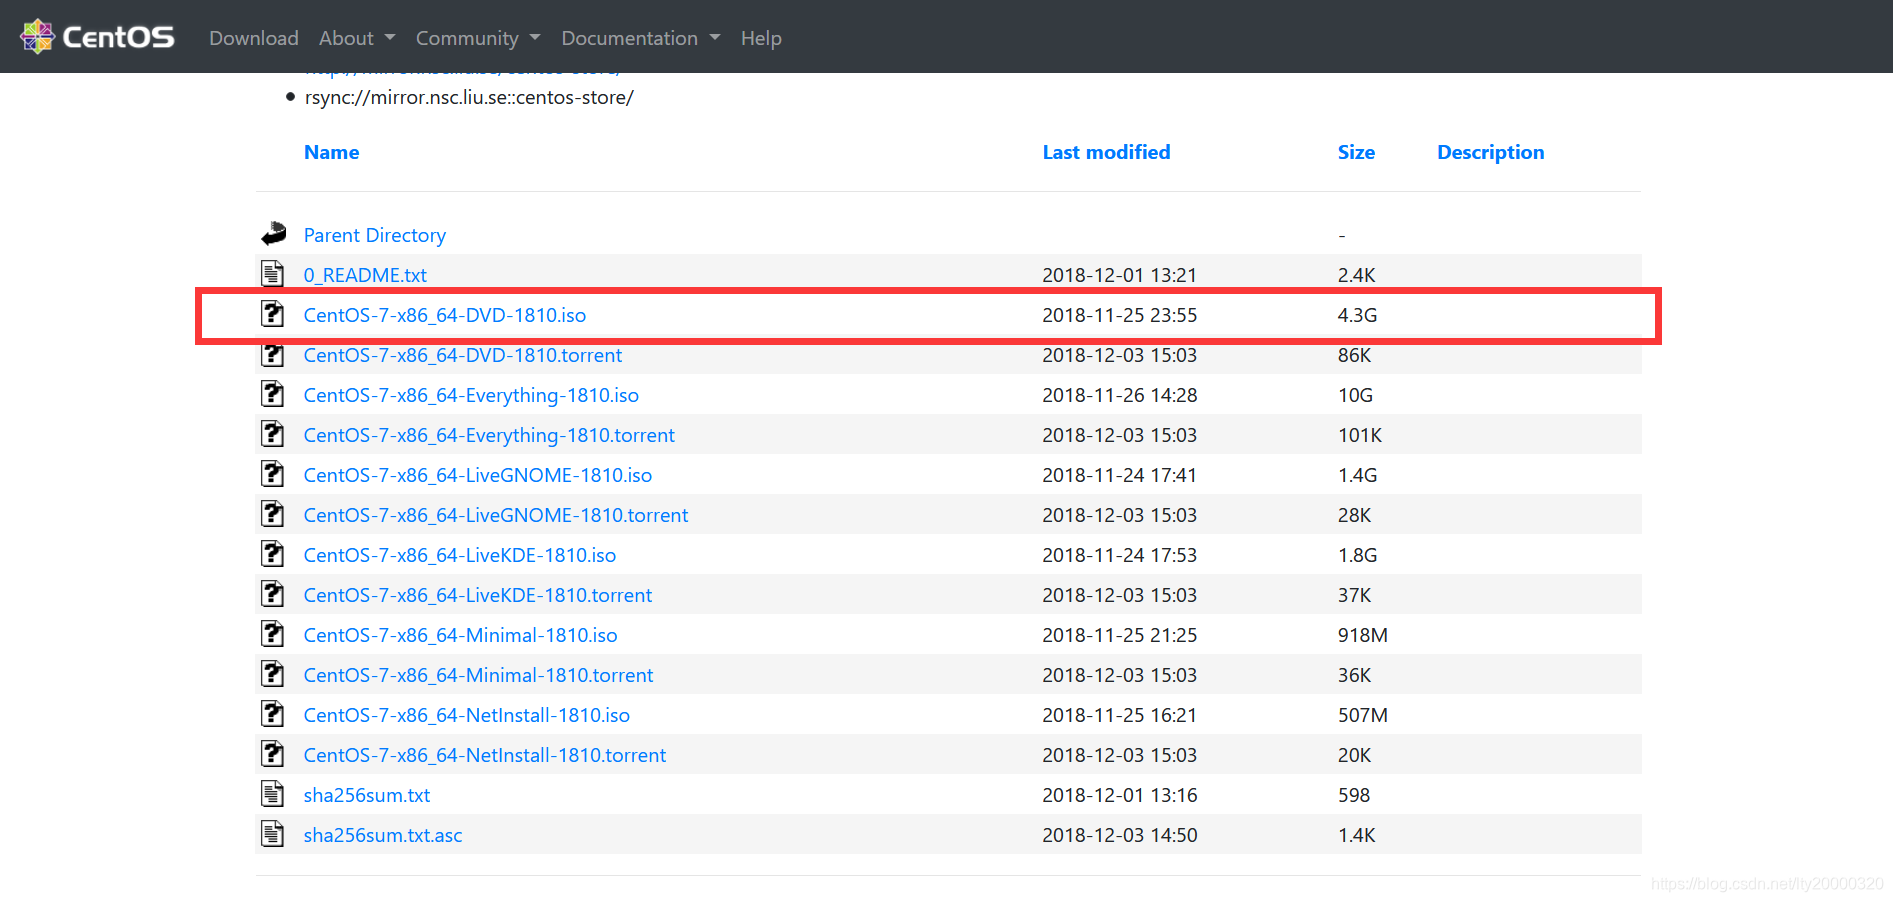Click the 1.4G size of LiveGNOME iso
The height and width of the screenshot is (902, 1893).
(x=1357, y=475)
